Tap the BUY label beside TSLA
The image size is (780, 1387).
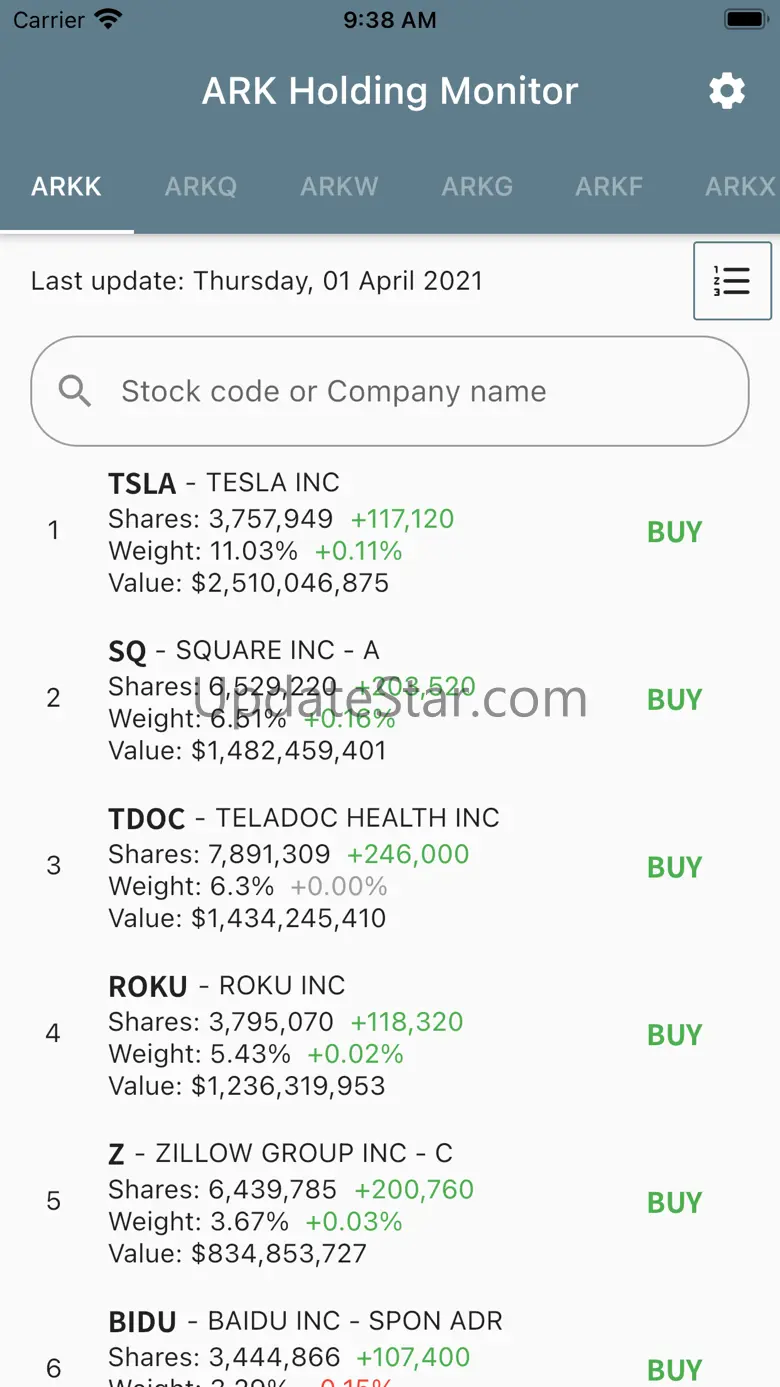[x=674, y=532]
